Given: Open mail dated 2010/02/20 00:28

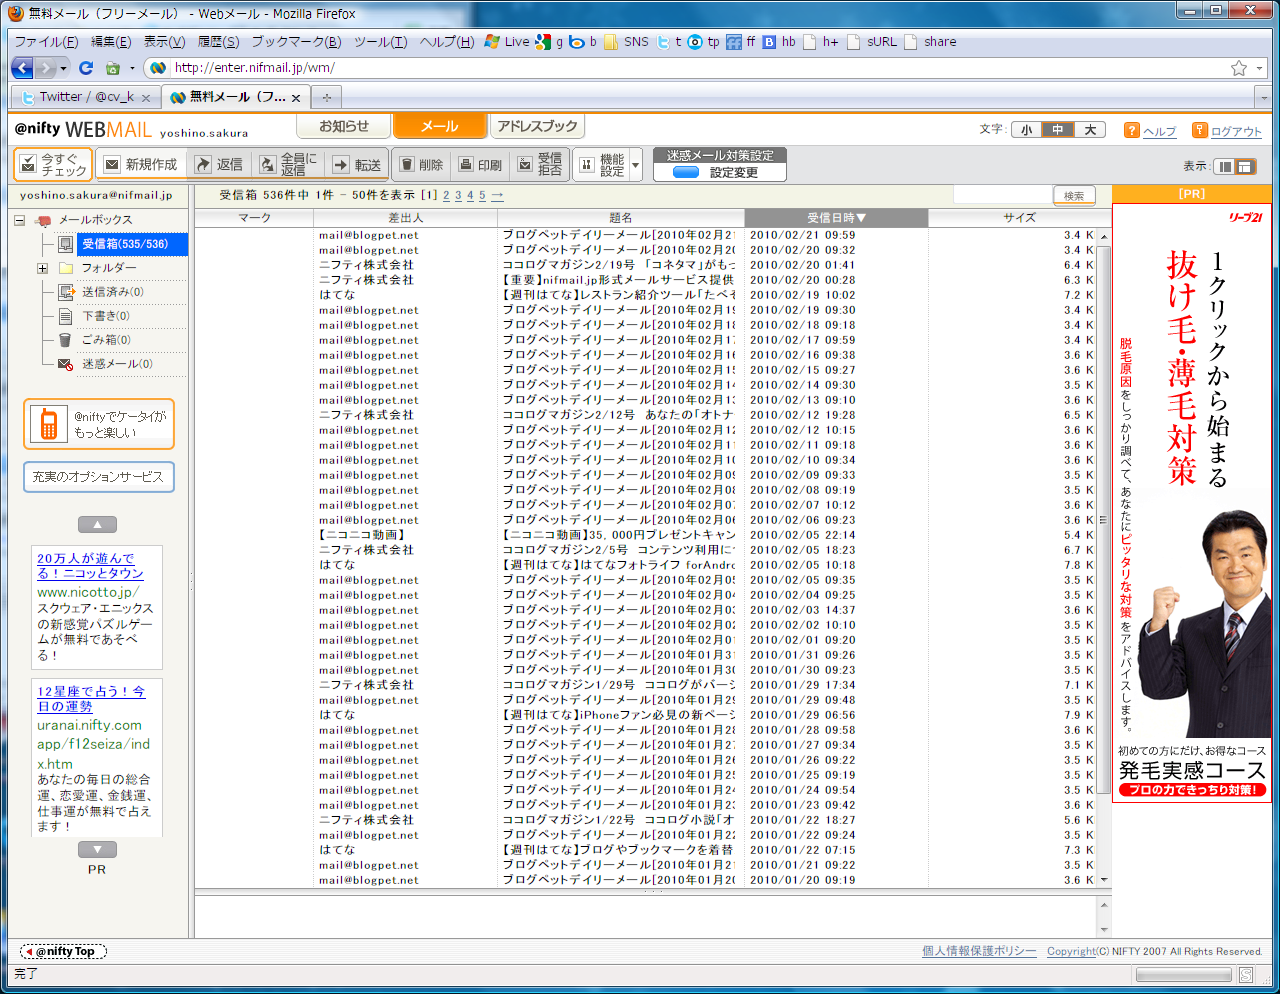Looking at the screenshot, I should coord(645,280).
